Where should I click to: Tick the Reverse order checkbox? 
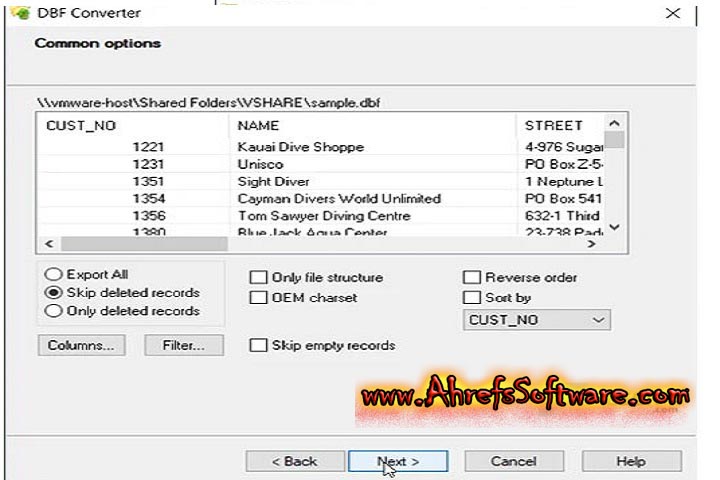tap(472, 277)
